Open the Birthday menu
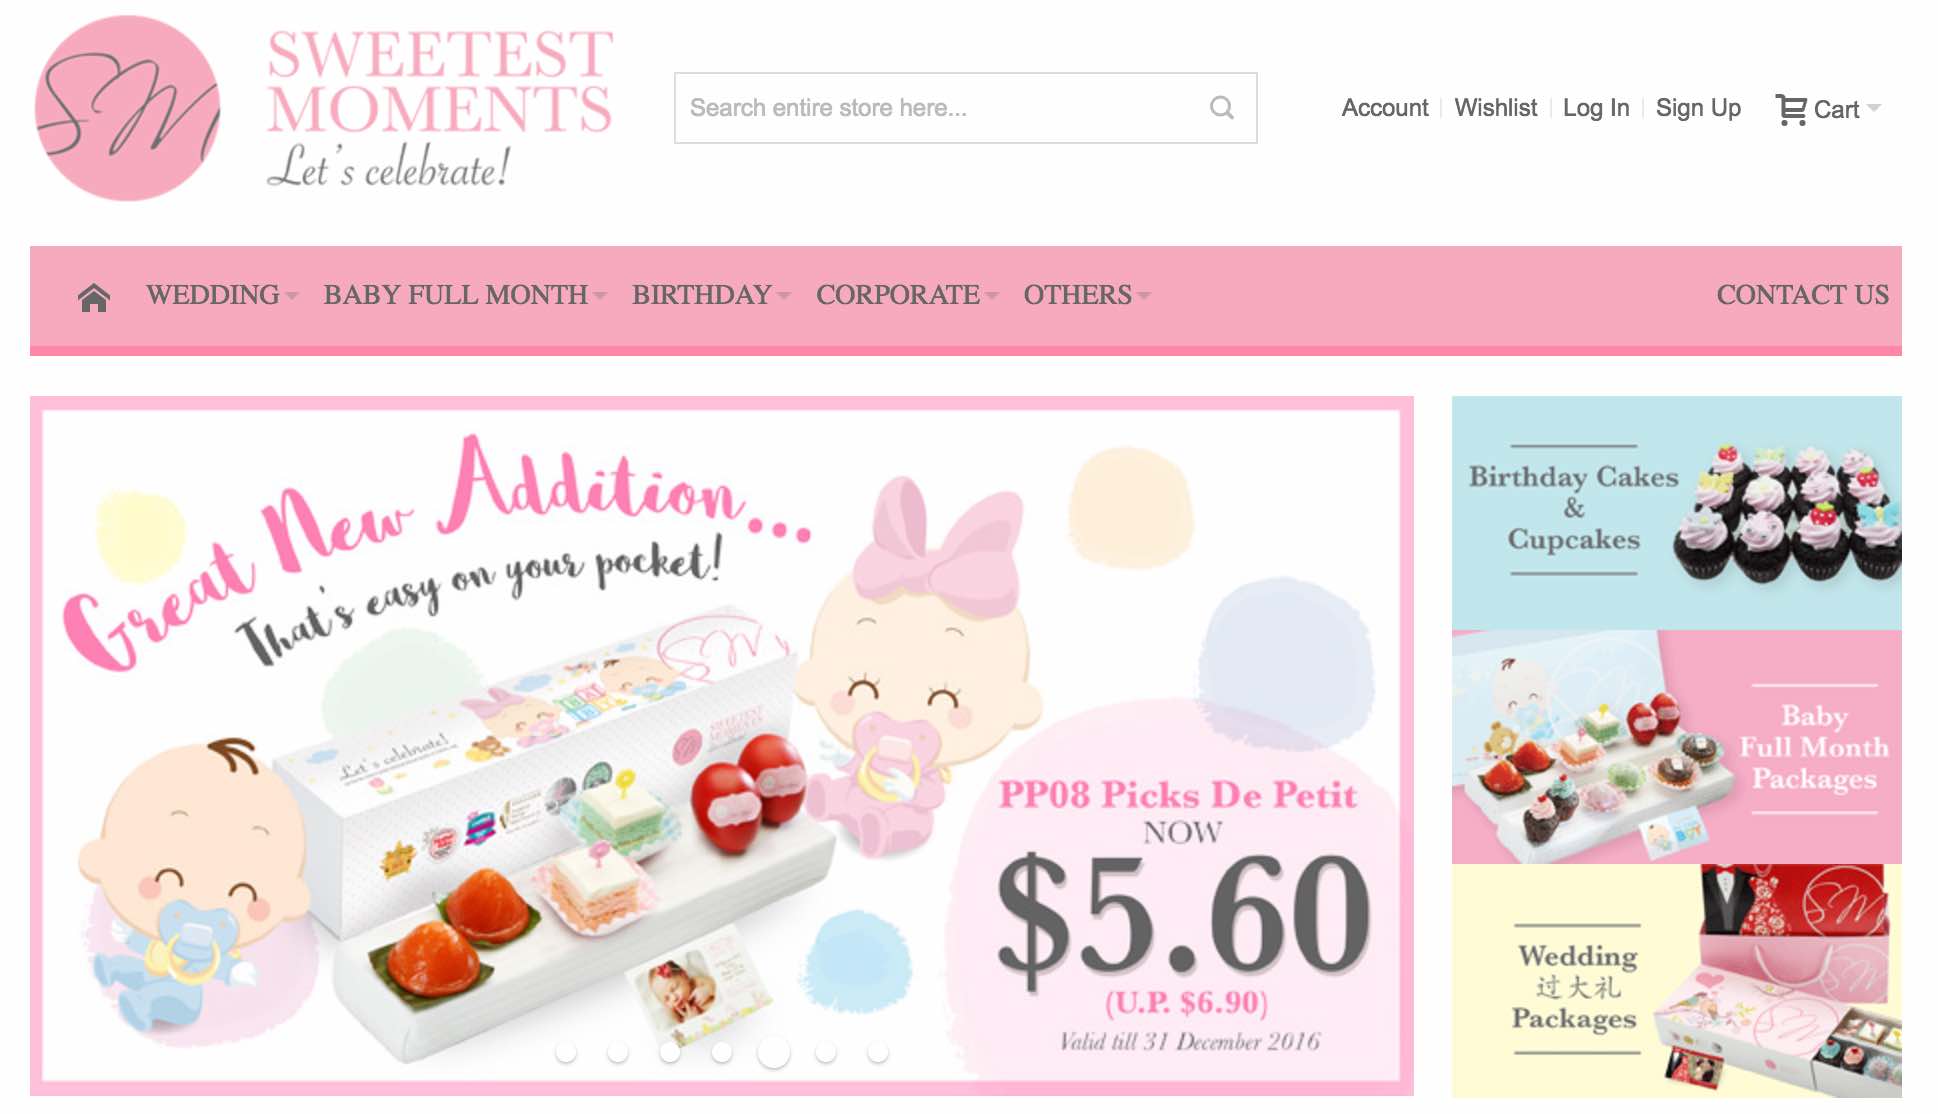1938x1114 pixels. [711, 295]
